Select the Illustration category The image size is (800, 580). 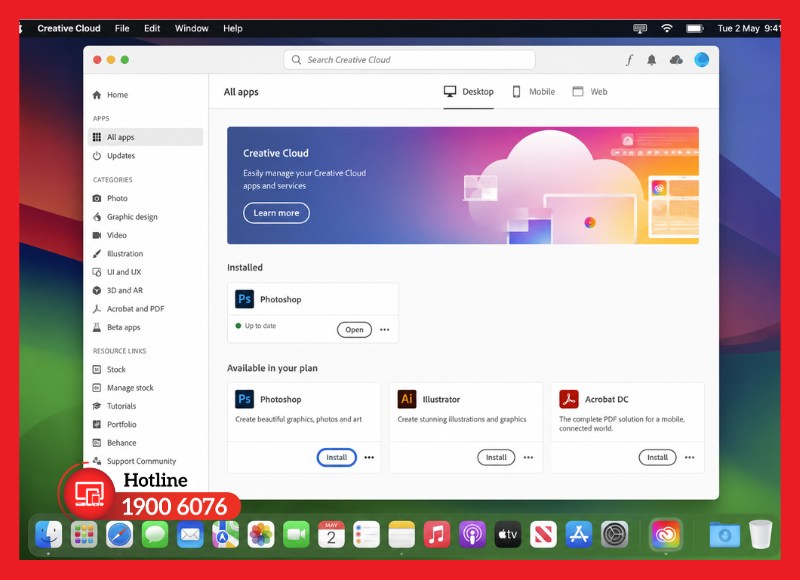pos(117,254)
